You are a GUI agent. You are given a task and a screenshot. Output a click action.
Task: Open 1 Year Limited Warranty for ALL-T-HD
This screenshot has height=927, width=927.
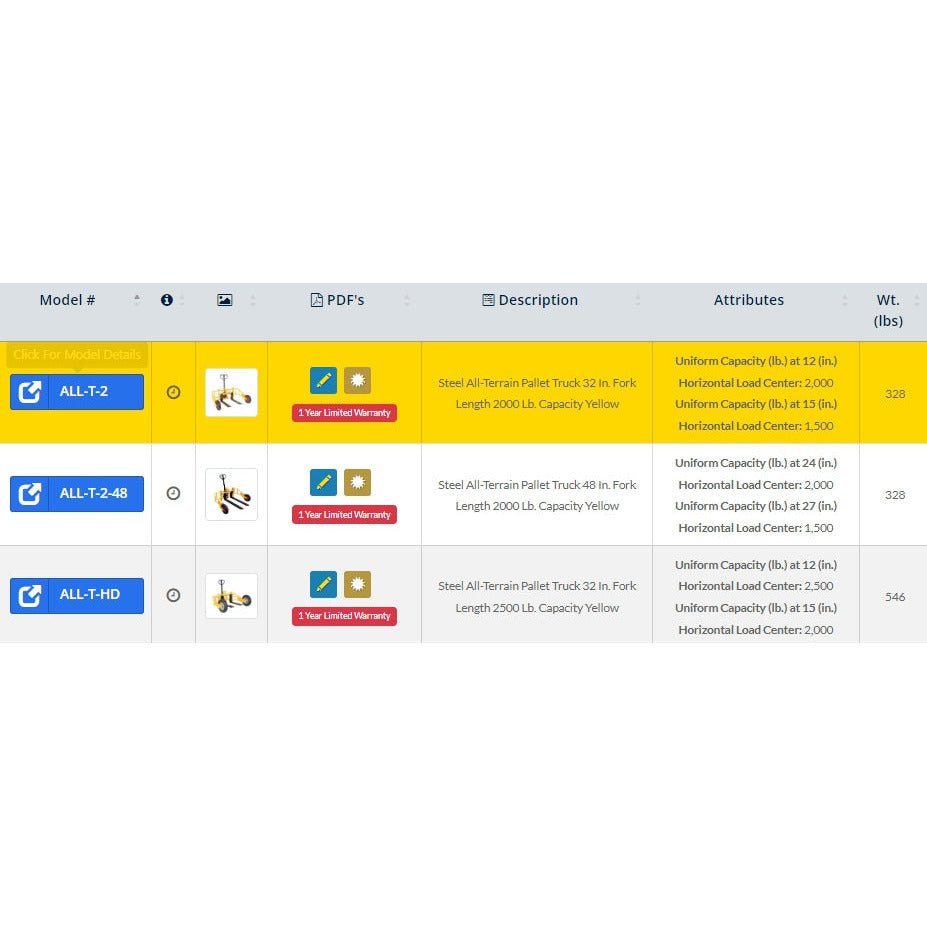click(x=344, y=616)
